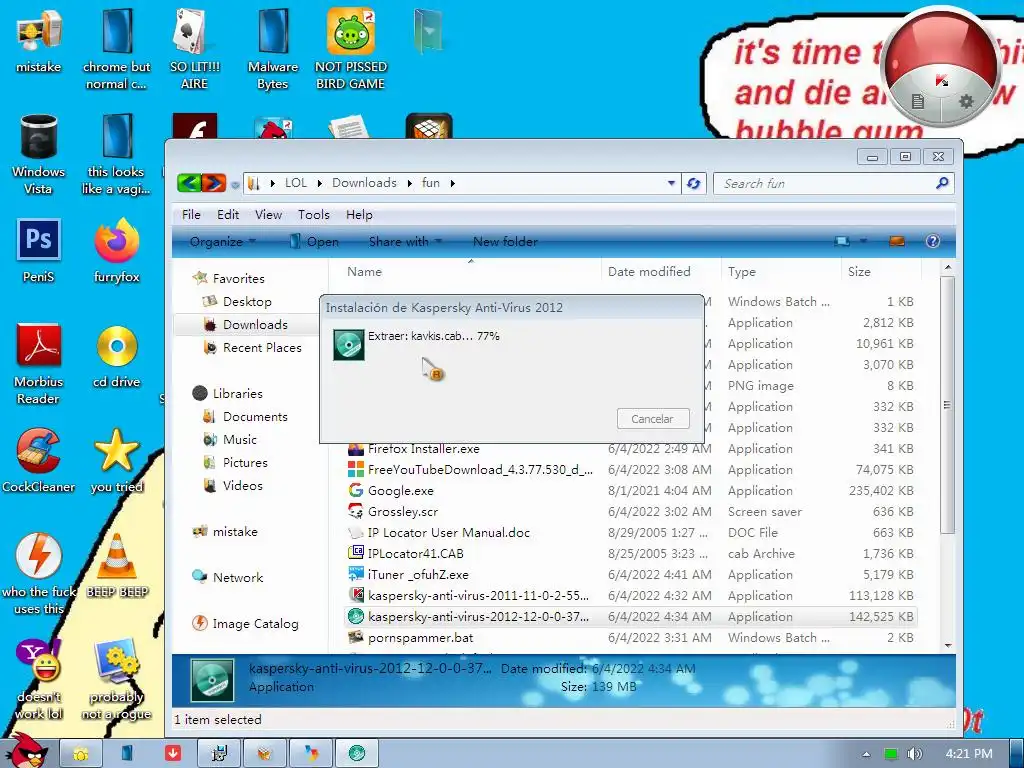Expand the address bar history dropdown
The image size is (1024, 768).
[x=671, y=184]
